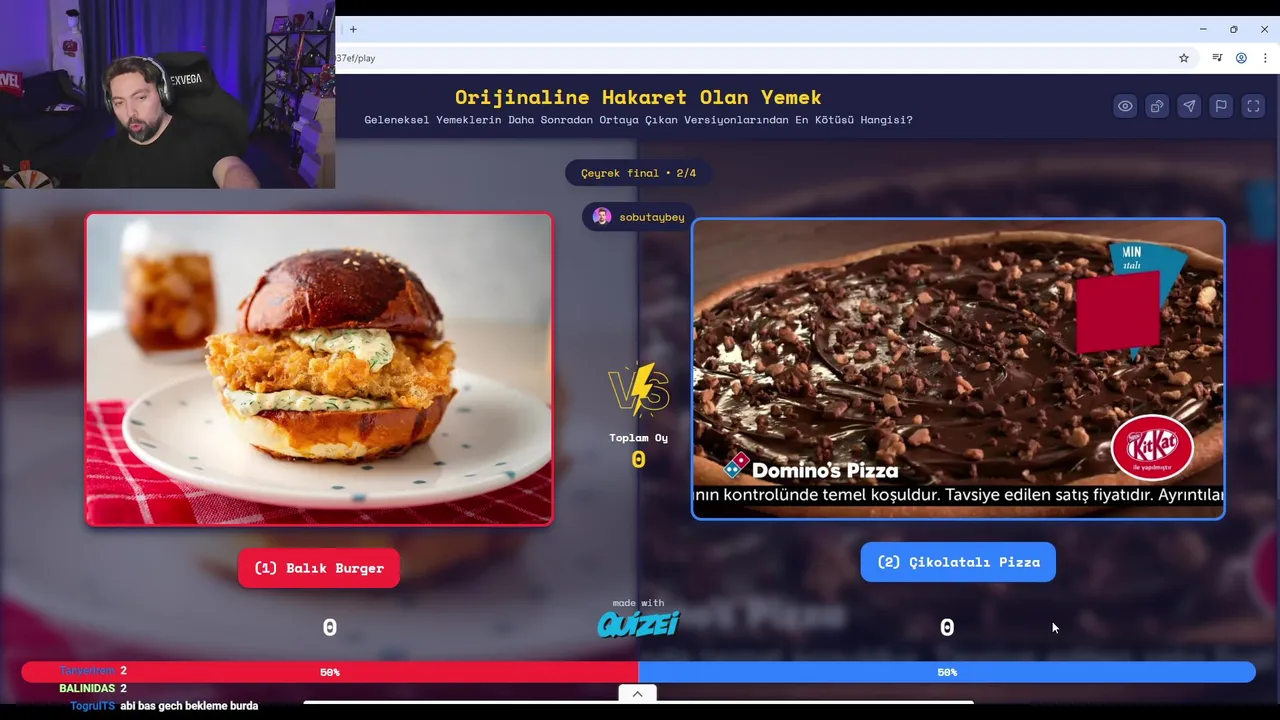Screen dimensions: 1280x720
Task: Toggle fullscreen mode icon in quiz header
Action: click(x=1253, y=106)
